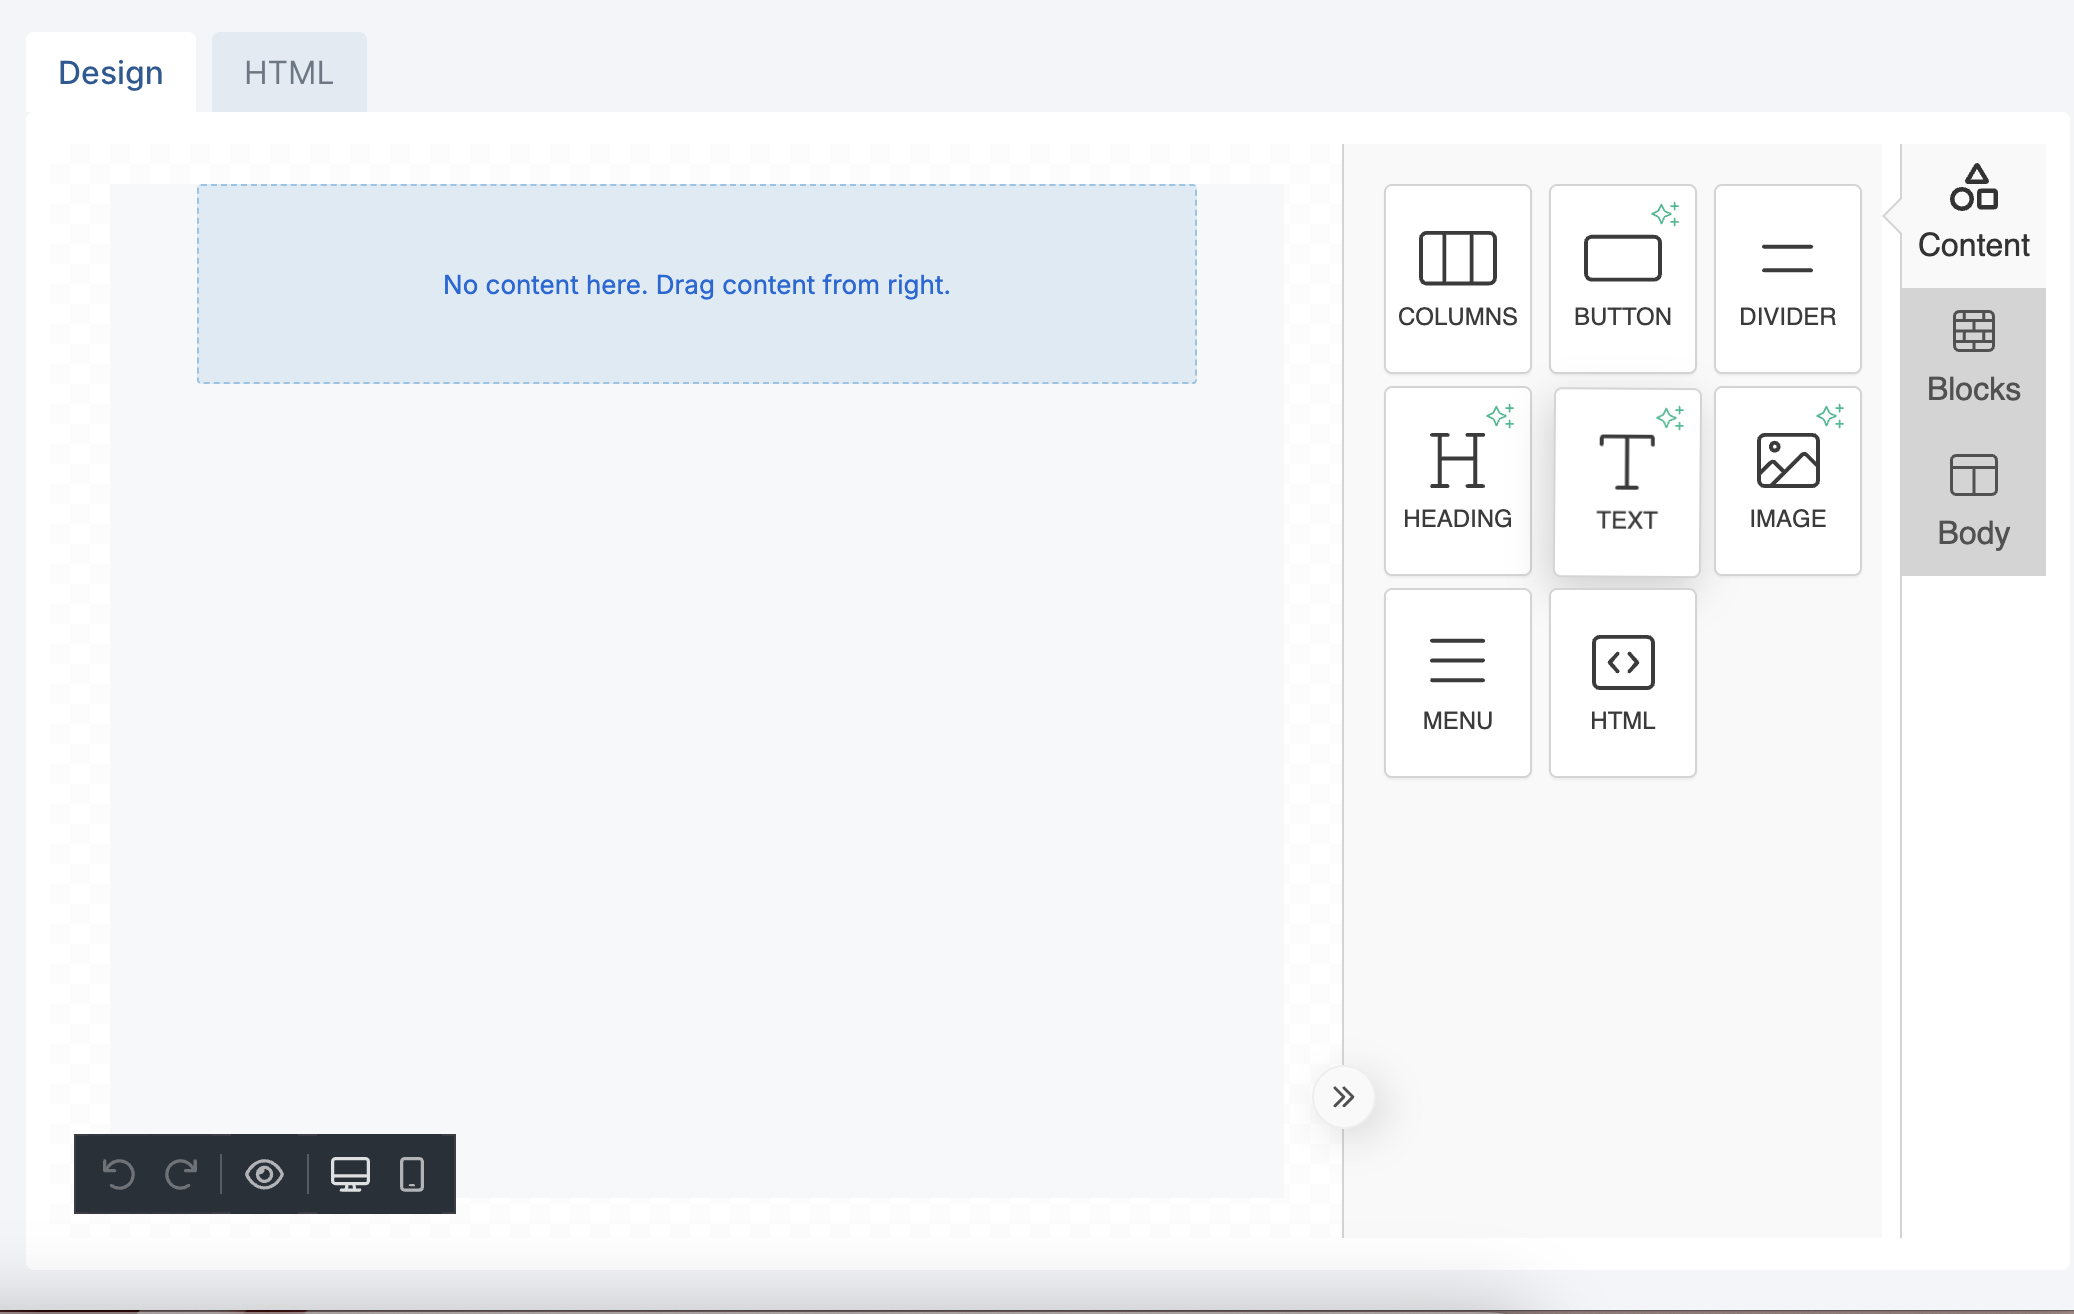Click the Image content tile
The height and width of the screenshot is (1314, 2074).
1787,480
